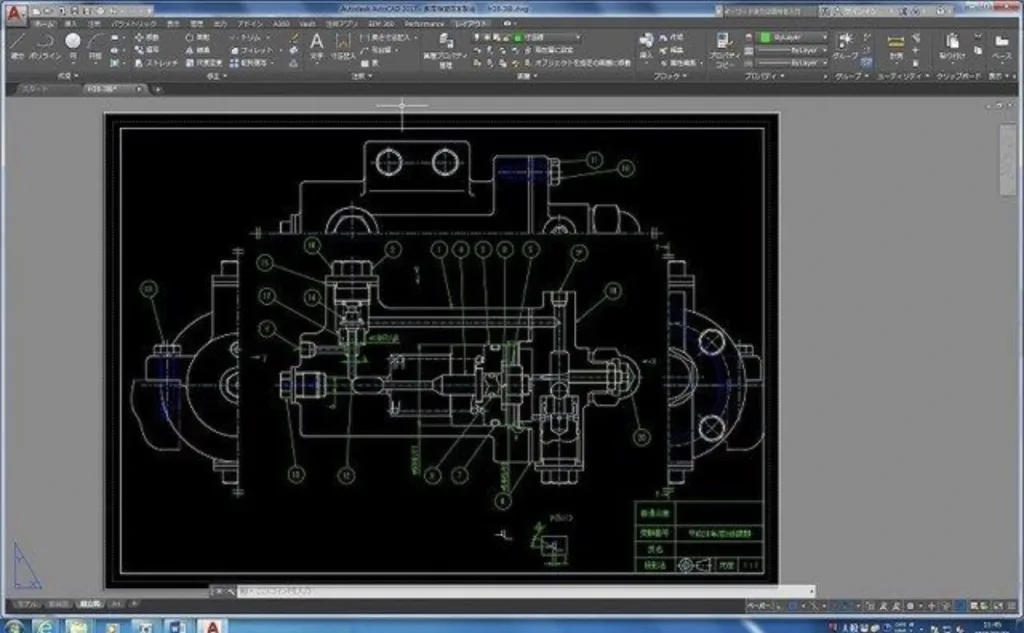Click the Base (ベース) view button
Viewport: 1024px width, 633px height.
click(1001, 46)
